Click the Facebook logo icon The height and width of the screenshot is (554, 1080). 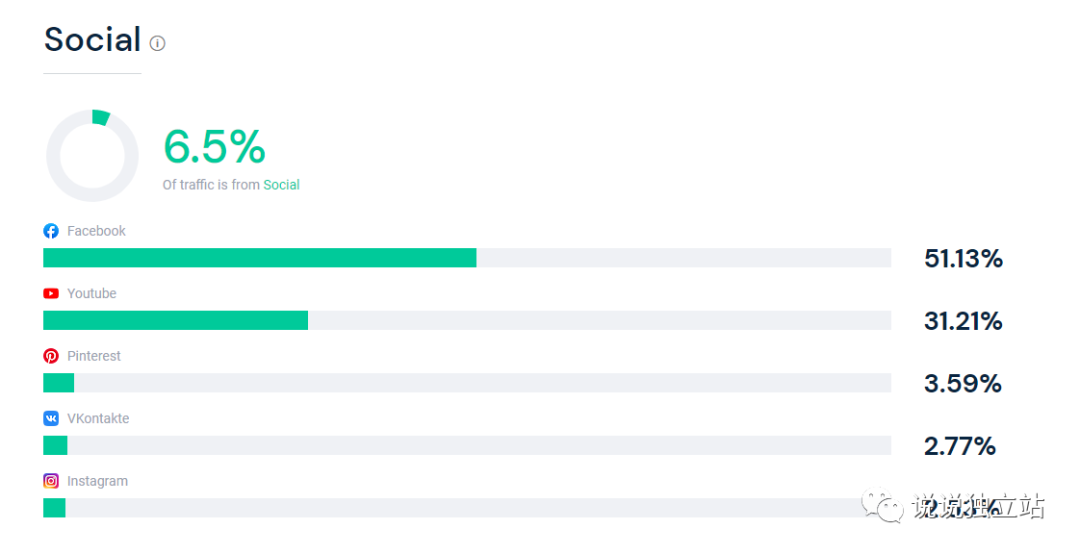point(51,231)
